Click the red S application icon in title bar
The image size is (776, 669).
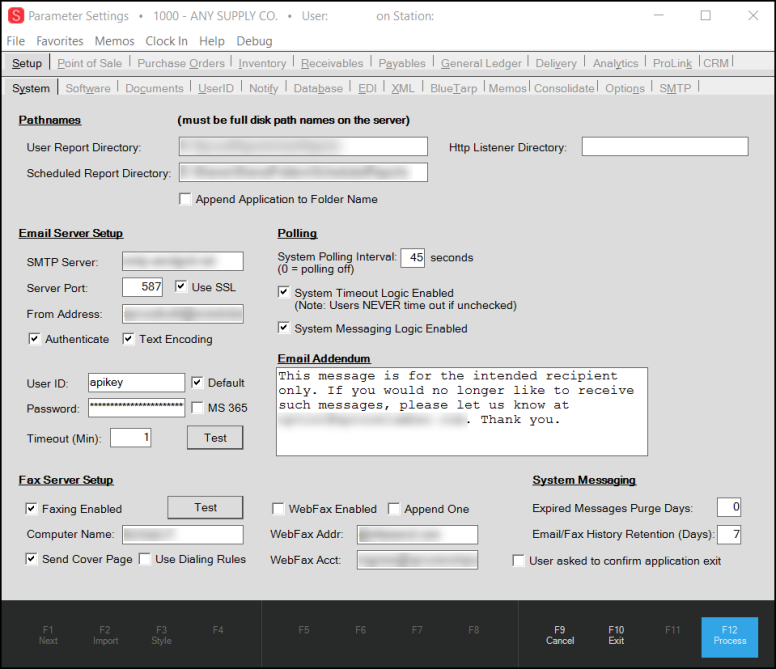(16, 16)
